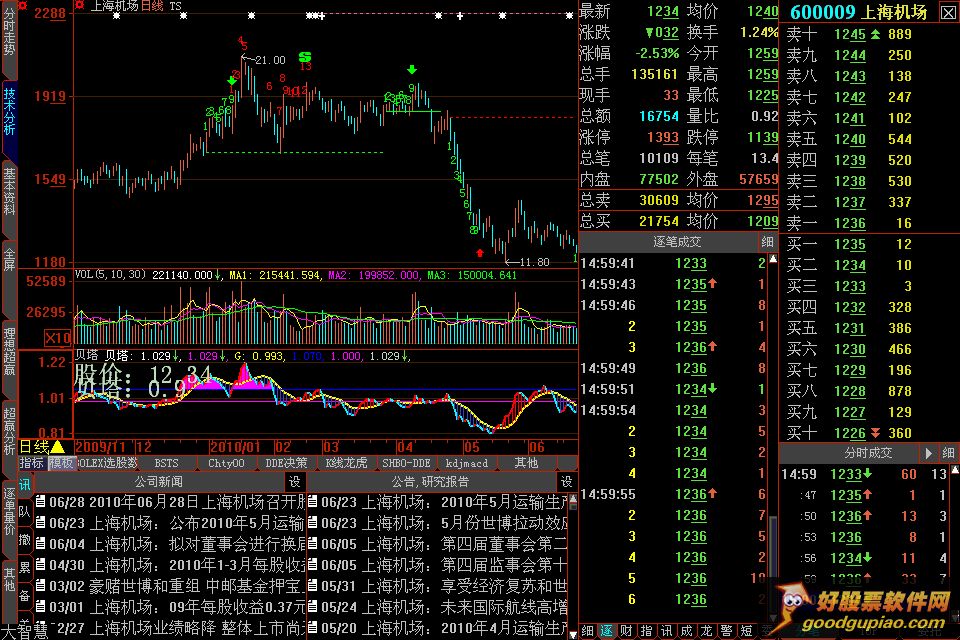The height and width of the screenshot is (640, 960).
Task: Click the yellow triangle next to 日线
Action: click(57, 447)
